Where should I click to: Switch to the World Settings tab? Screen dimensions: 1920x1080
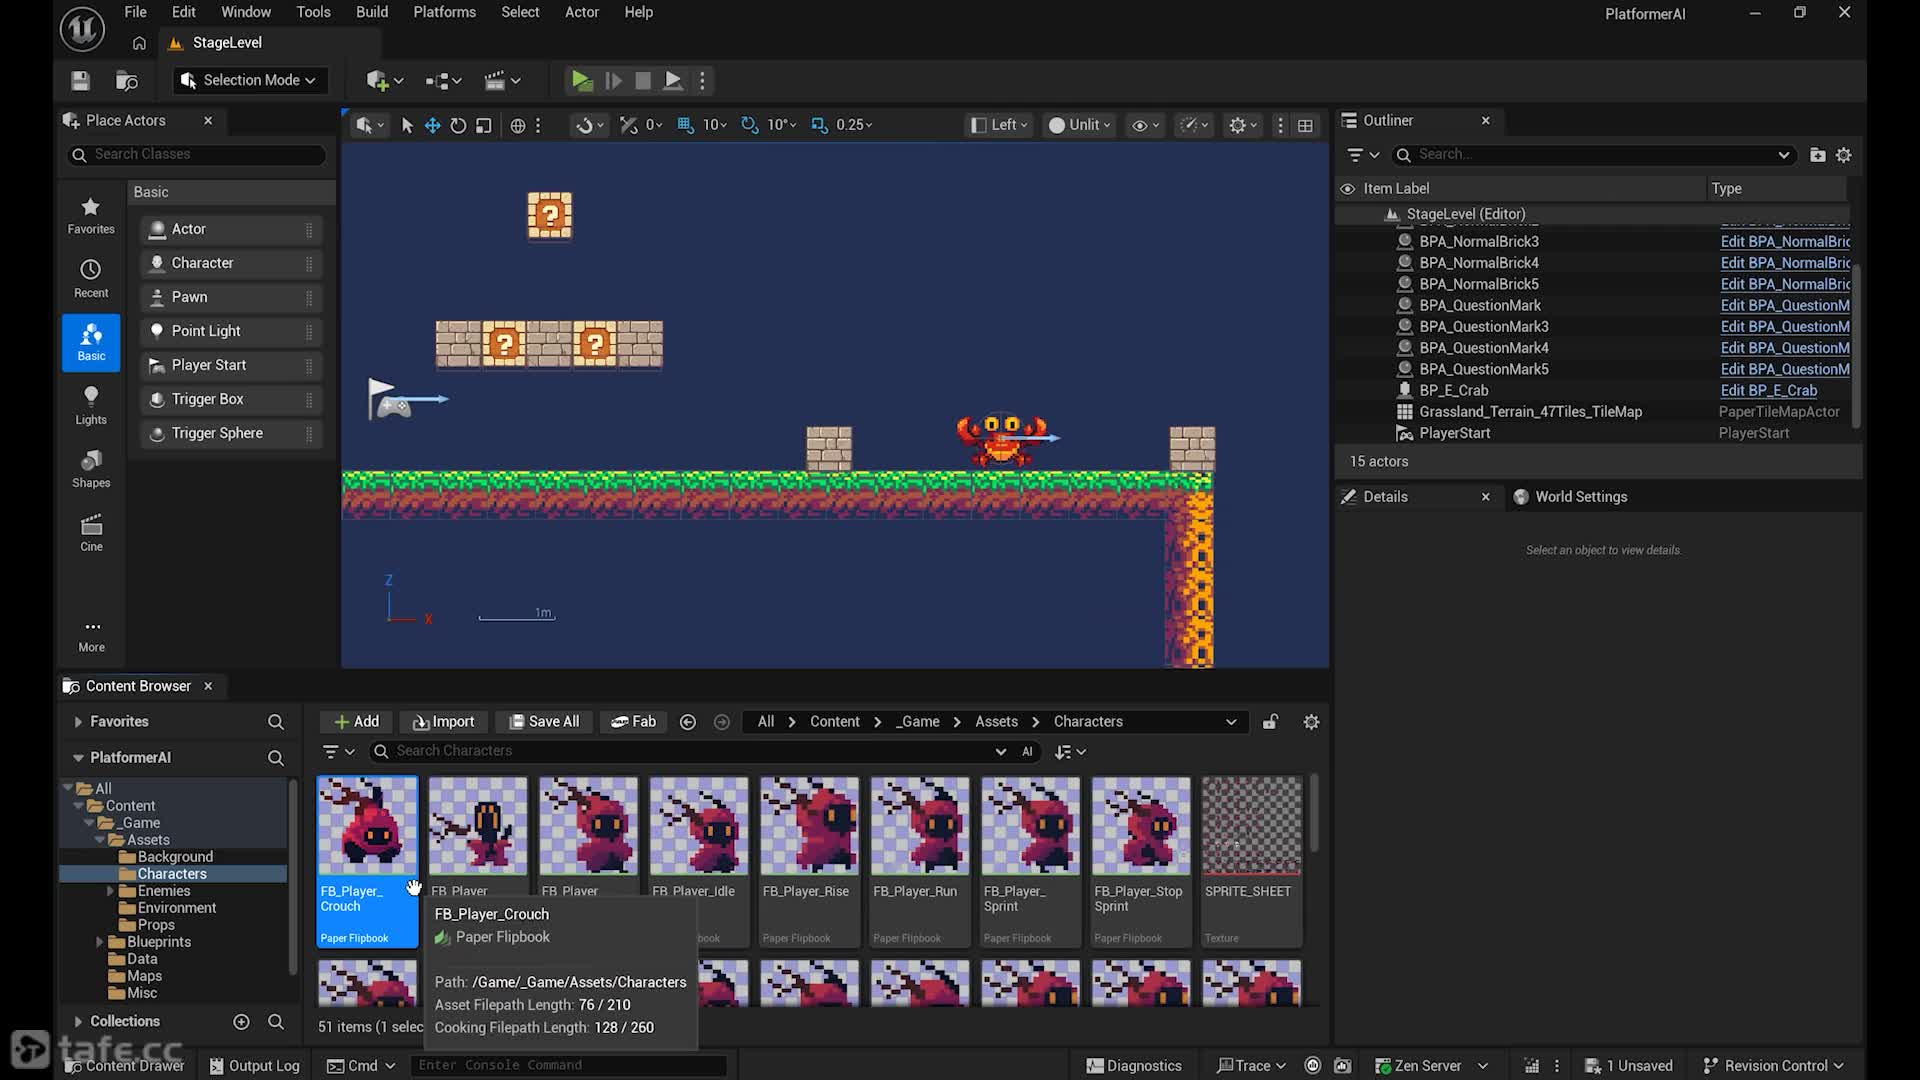[x=1570, y=497]
